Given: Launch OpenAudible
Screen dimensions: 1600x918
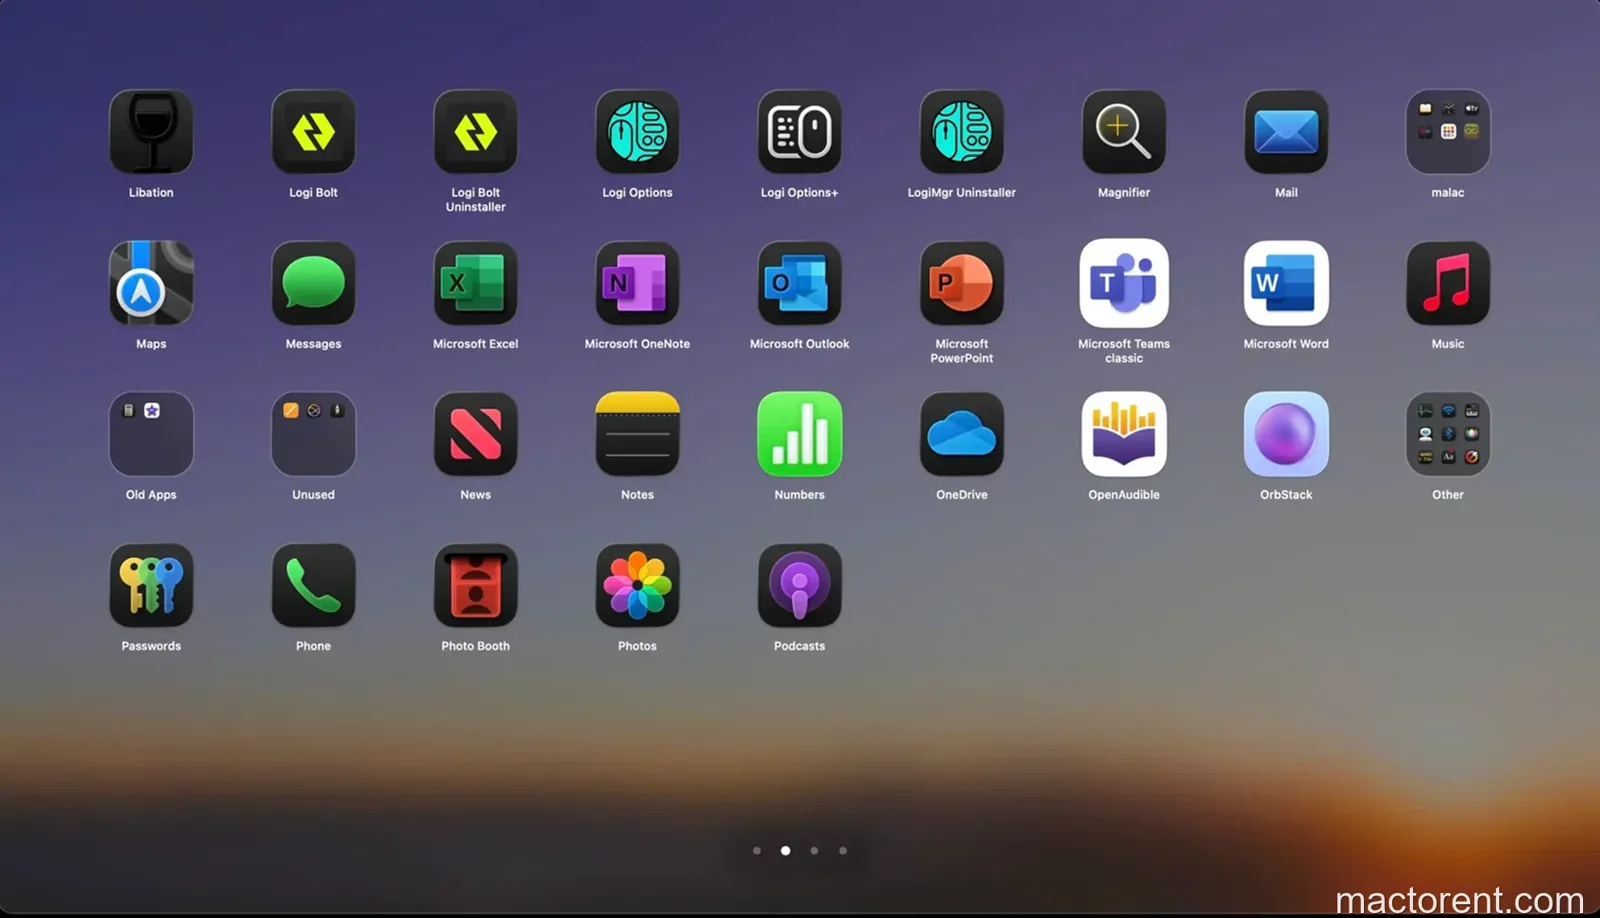Looking at the screenshot, I should pyautogui.click(x=1124, y=434).
